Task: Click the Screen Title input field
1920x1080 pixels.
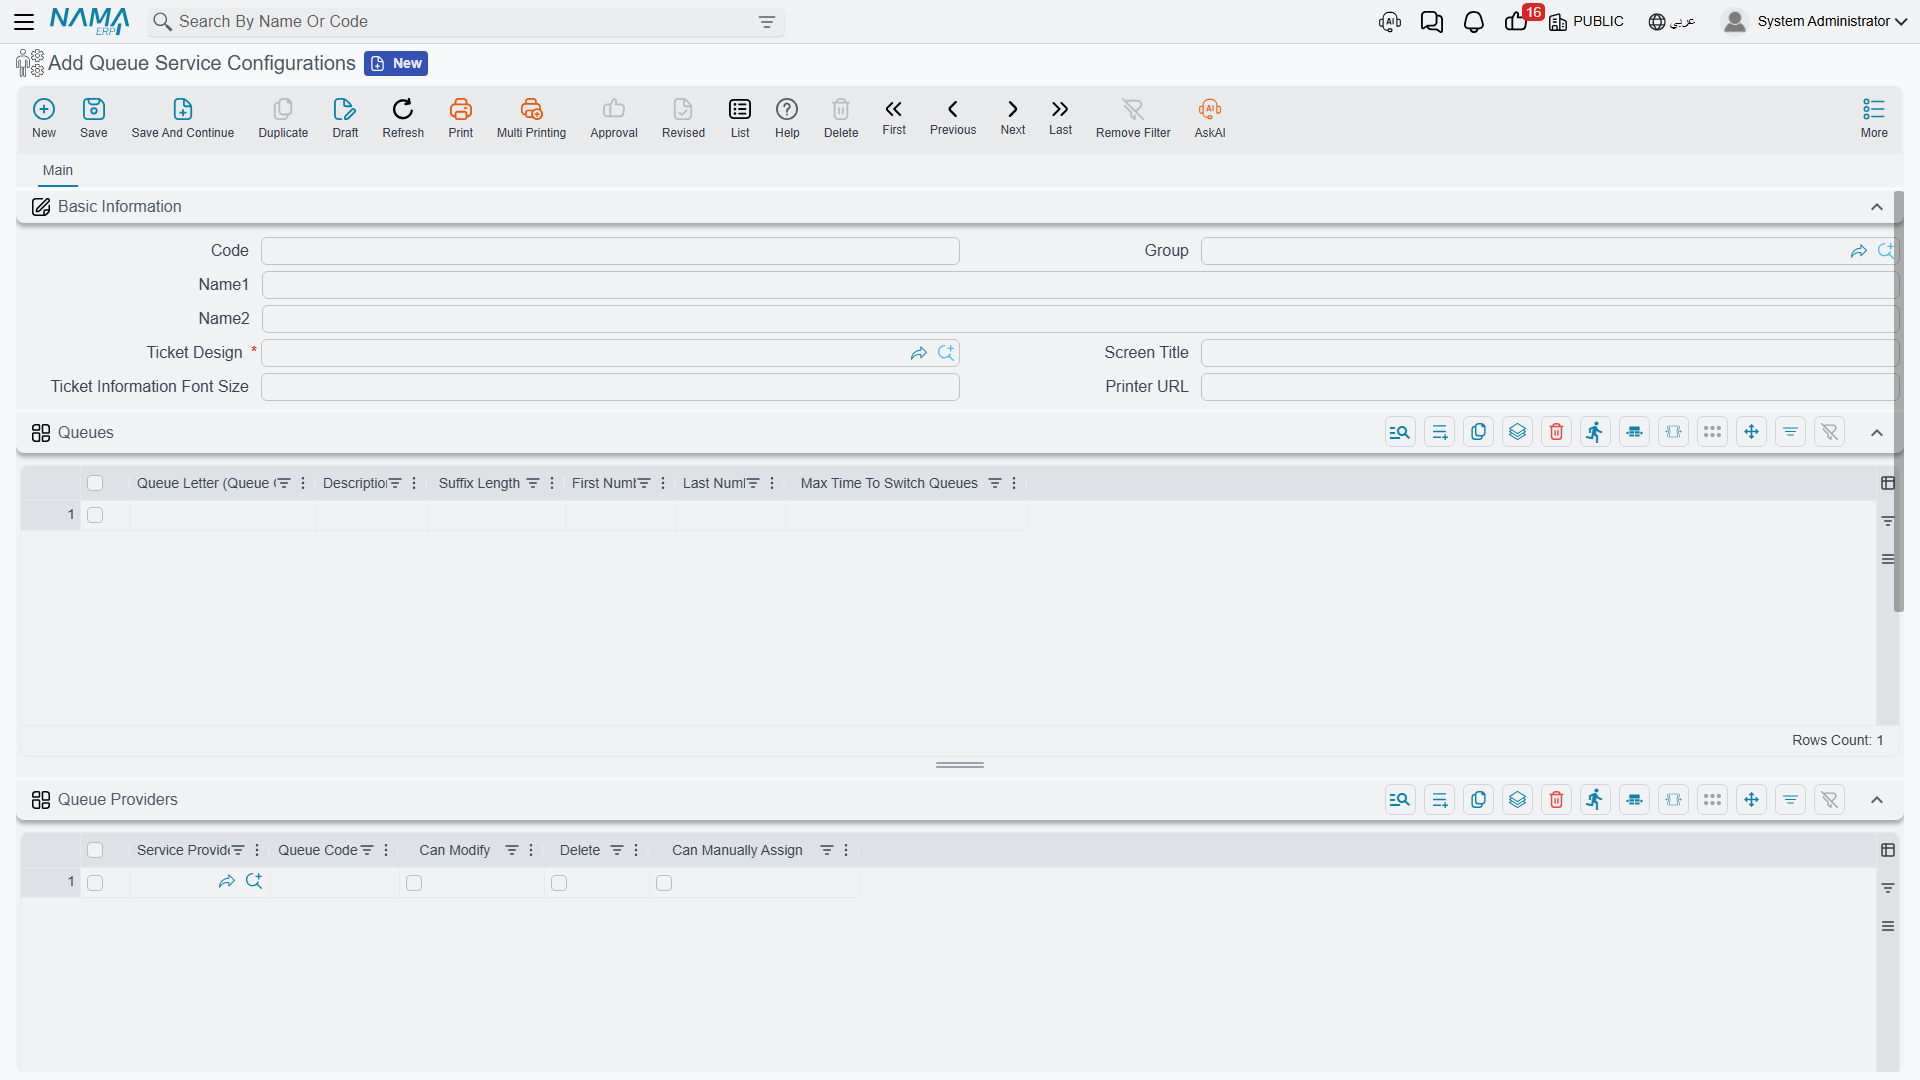Action: [x=1549, y=353]
